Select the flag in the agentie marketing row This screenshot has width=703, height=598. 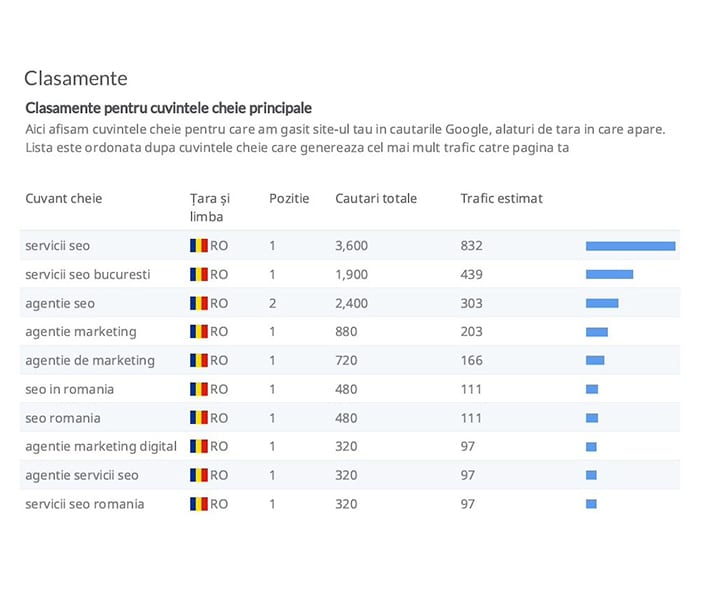pyautogui.click(x=198, y=332)
